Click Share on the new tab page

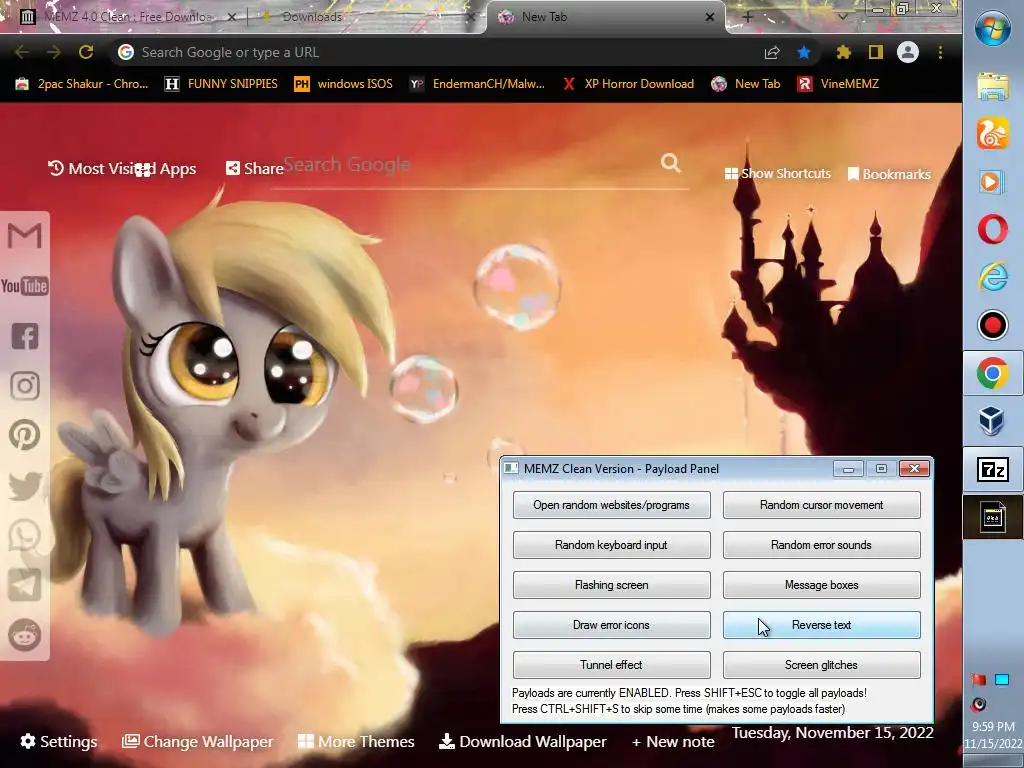tap(255, 168)
